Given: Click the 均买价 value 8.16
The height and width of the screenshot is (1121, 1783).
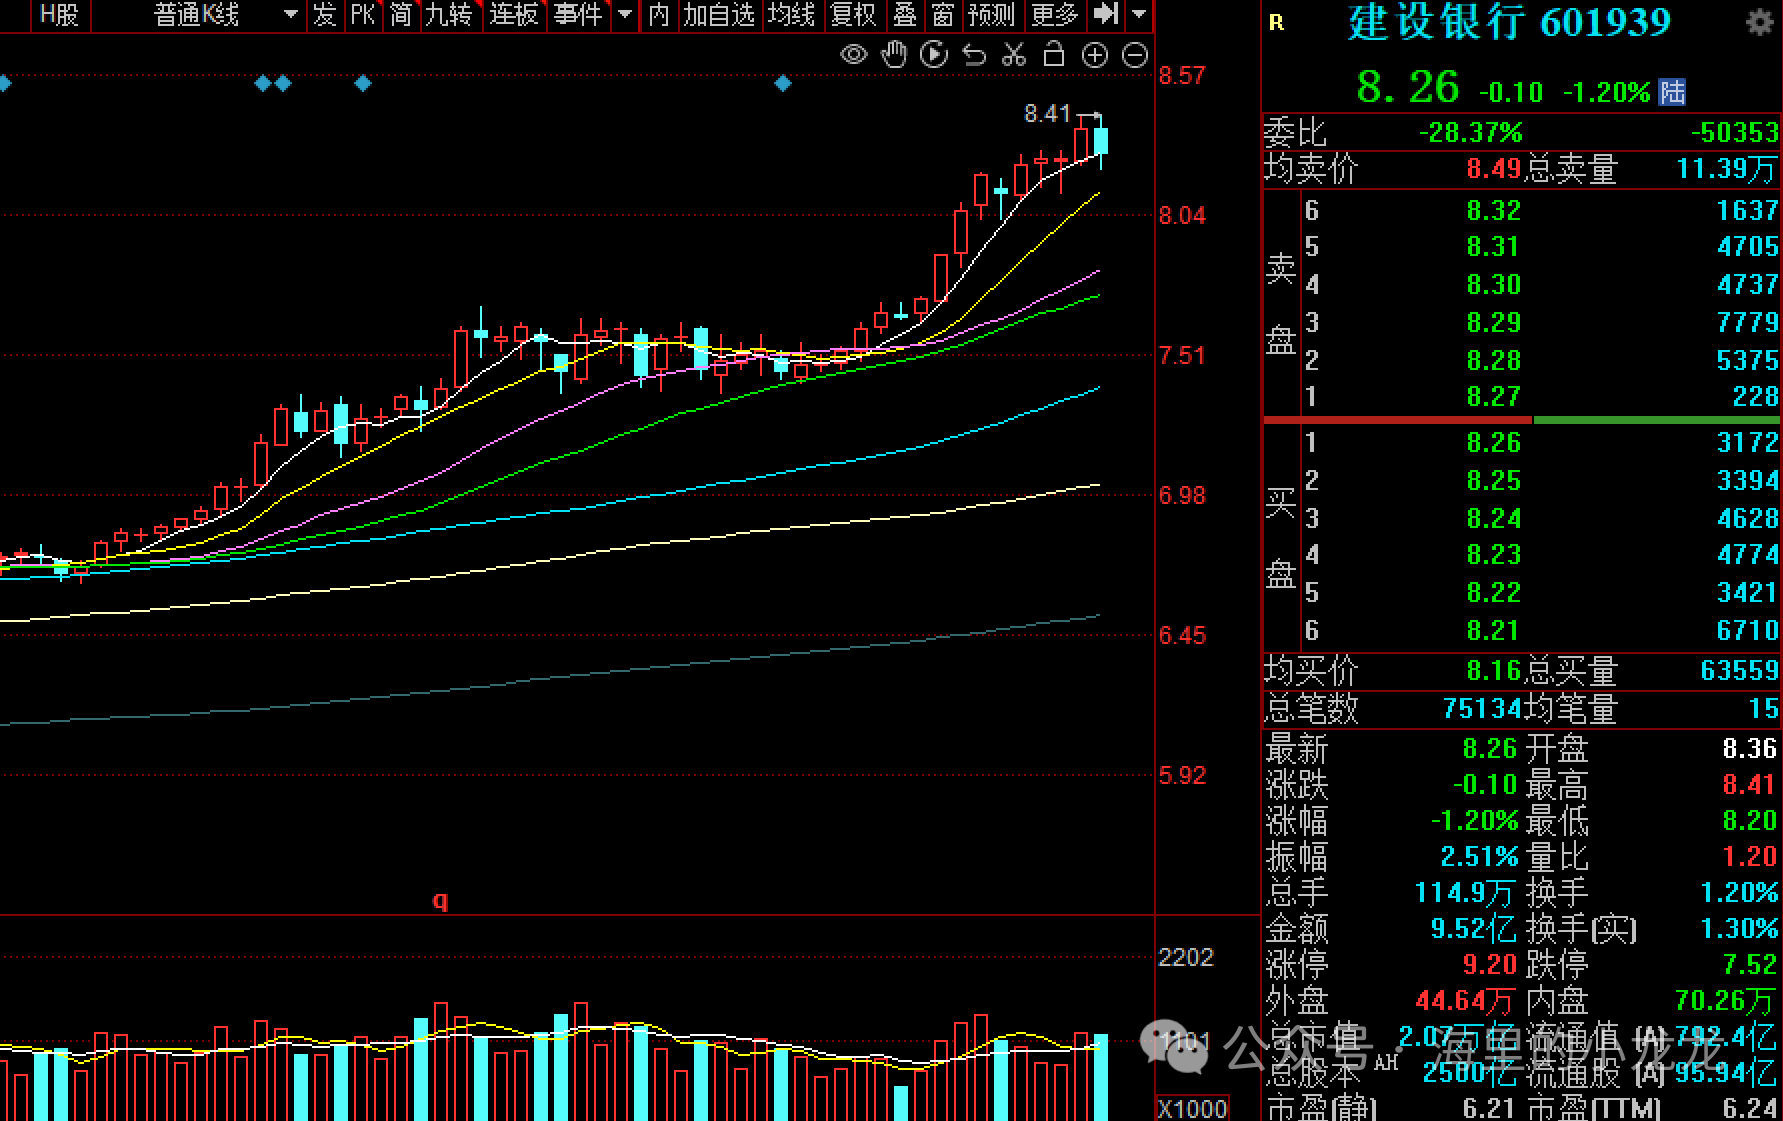Looking at the screenshot, I should 1493,670.
